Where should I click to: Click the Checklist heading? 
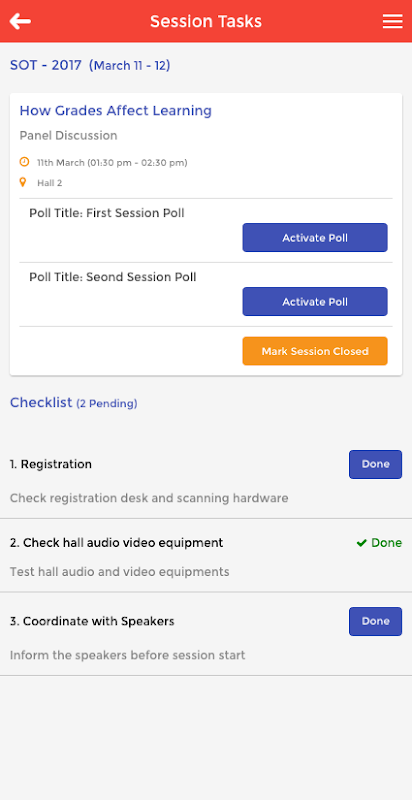(x=41, y=403)
